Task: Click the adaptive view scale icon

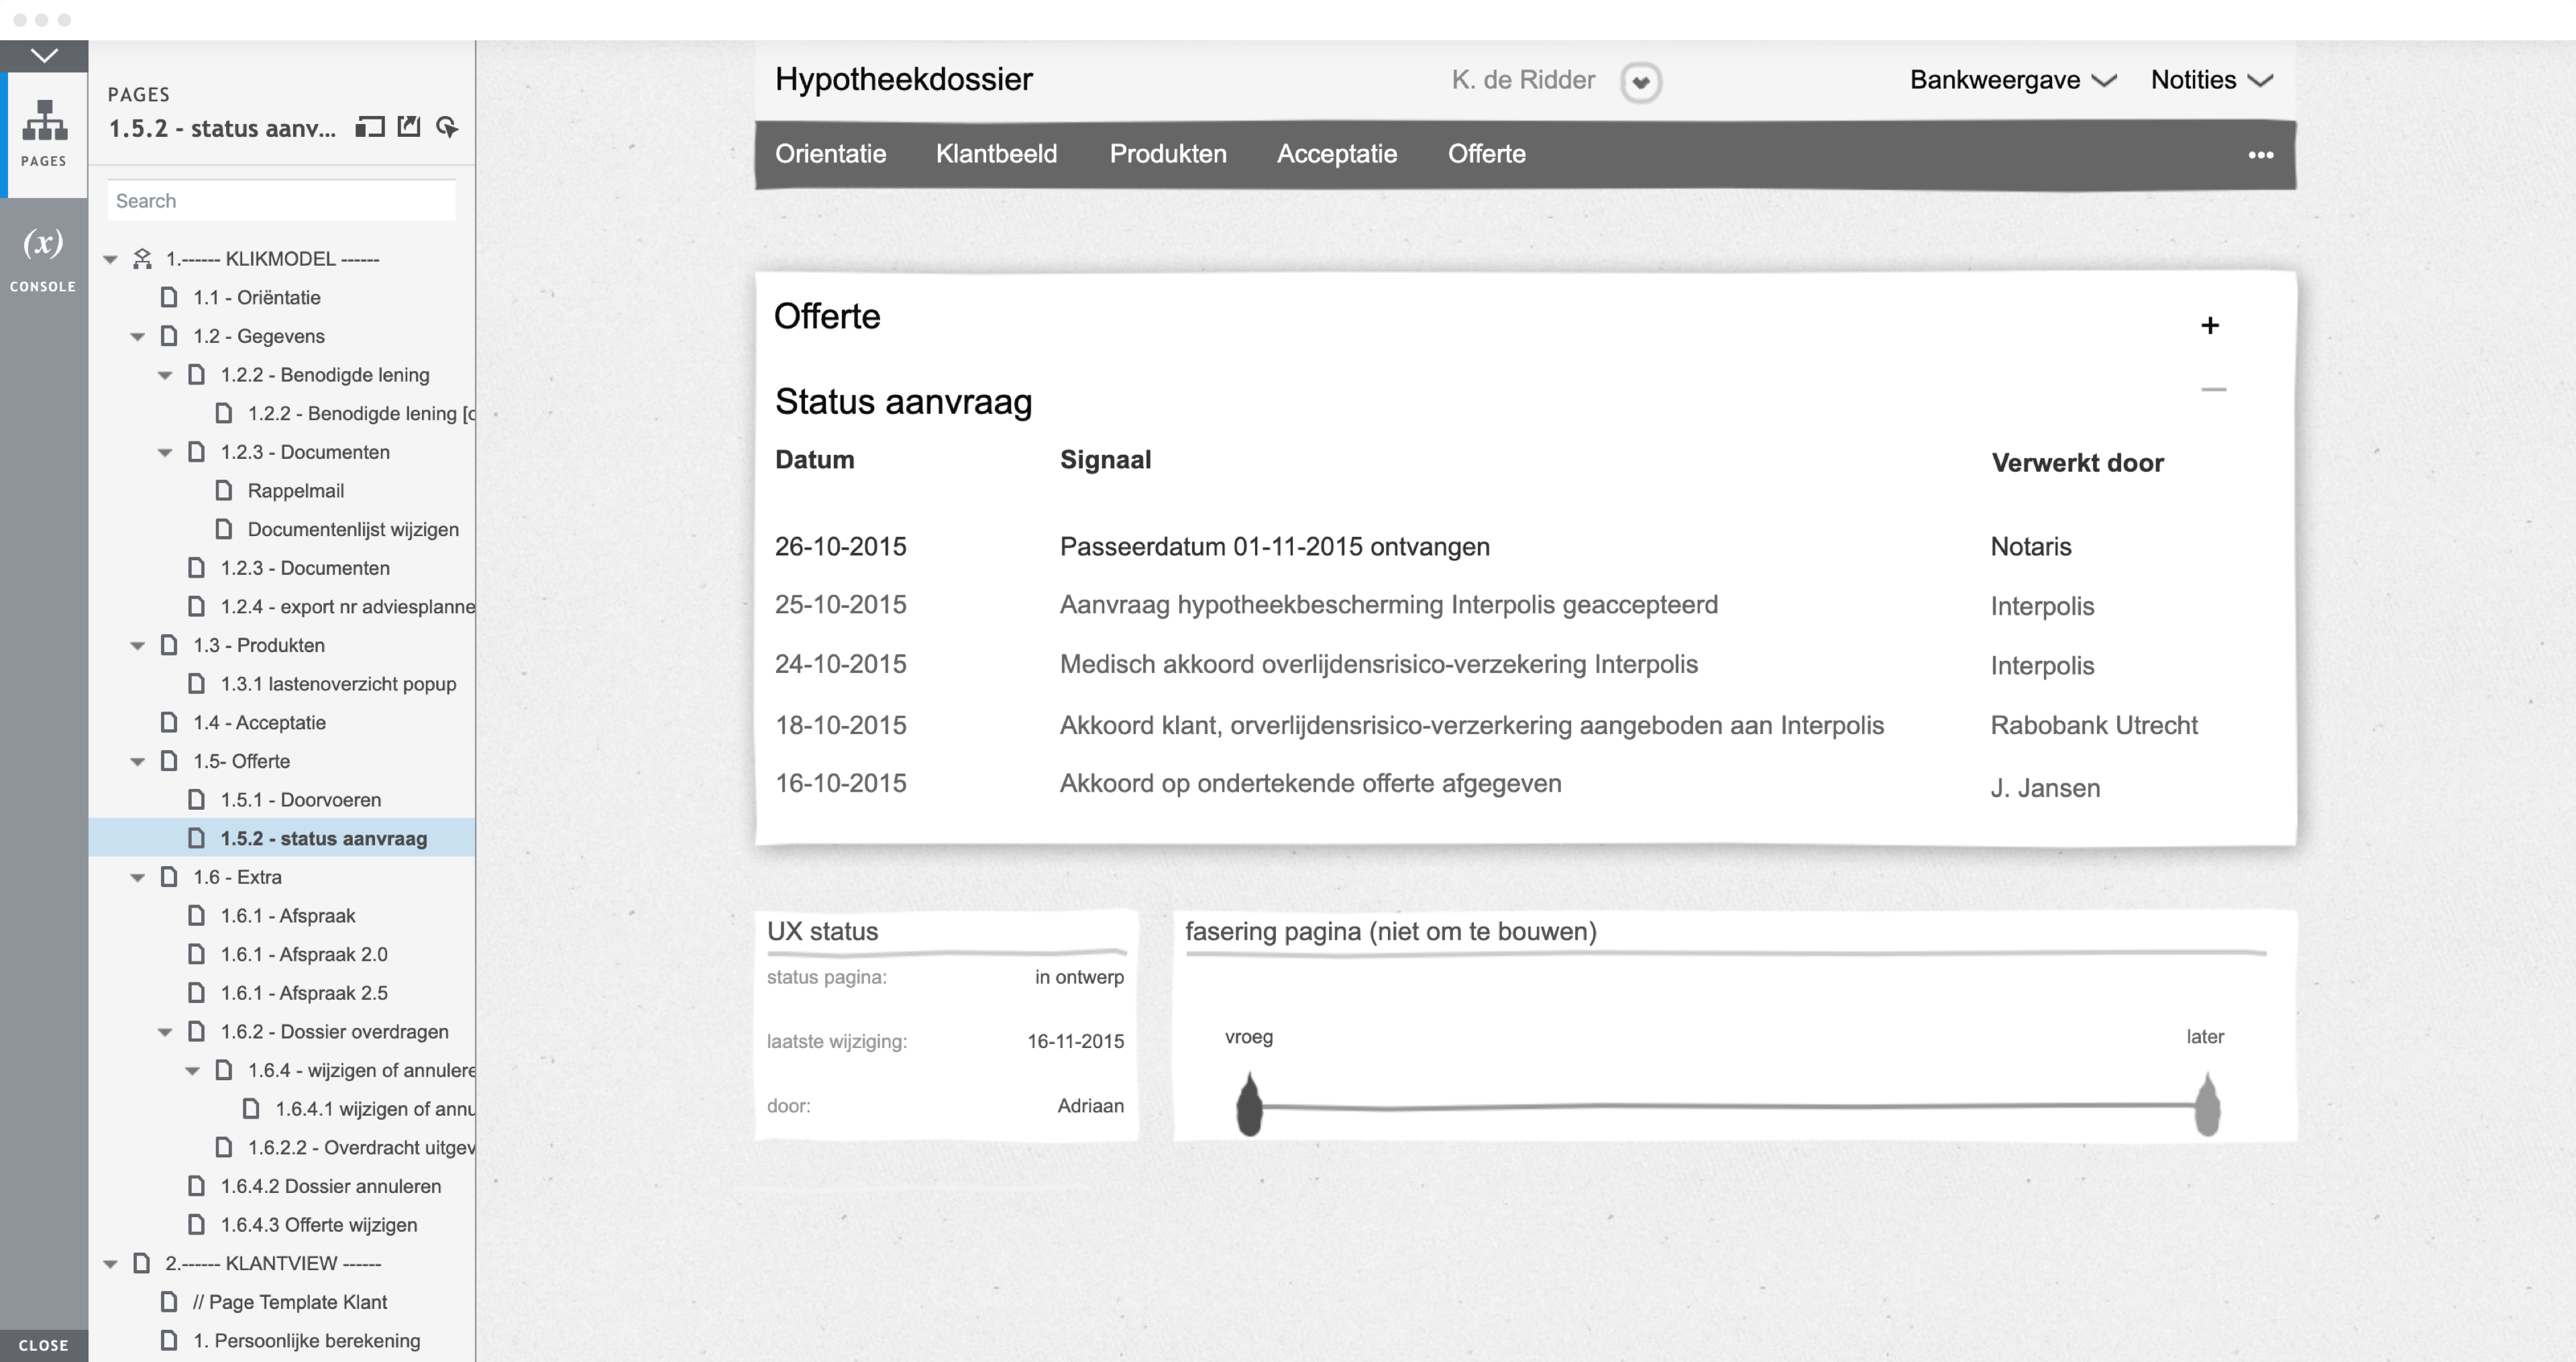Action: 370,127
